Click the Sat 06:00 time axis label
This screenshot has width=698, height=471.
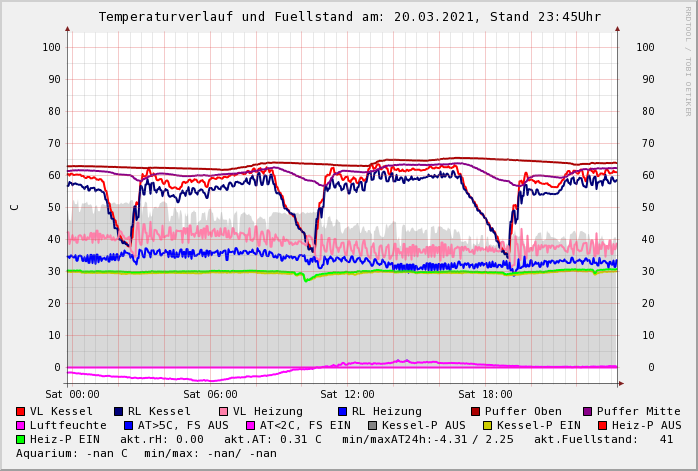[210, 394]
